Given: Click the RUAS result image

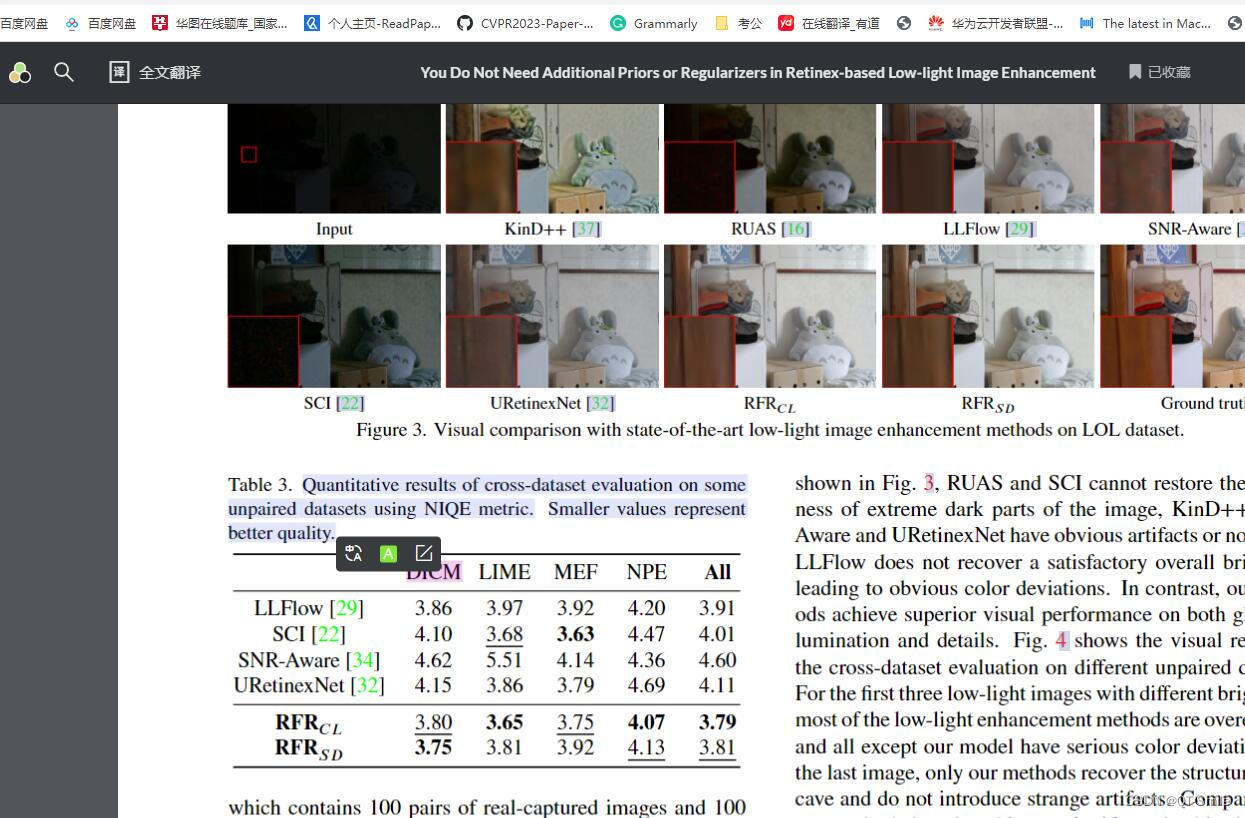Looking at the screenshot, I should click(770, 158).
